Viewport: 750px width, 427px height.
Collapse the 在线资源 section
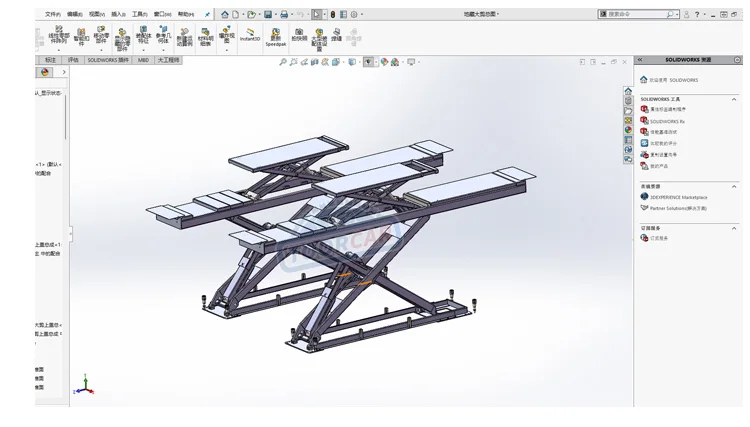click(x=734, y=186)
